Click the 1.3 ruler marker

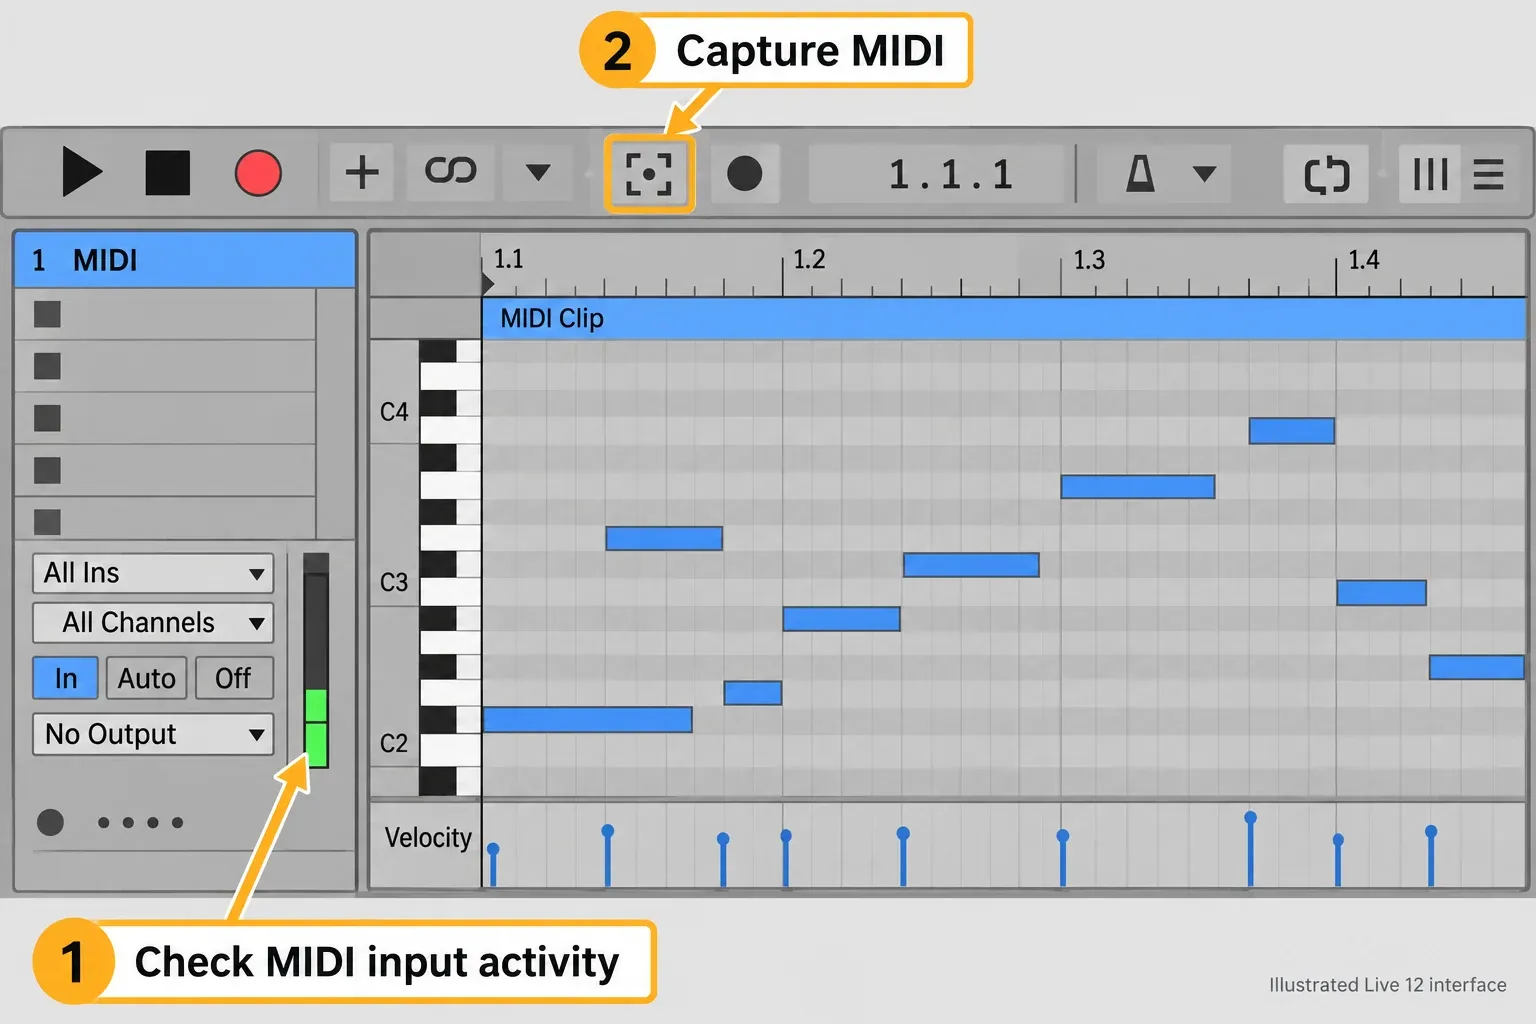click(x=1089, y=260)
